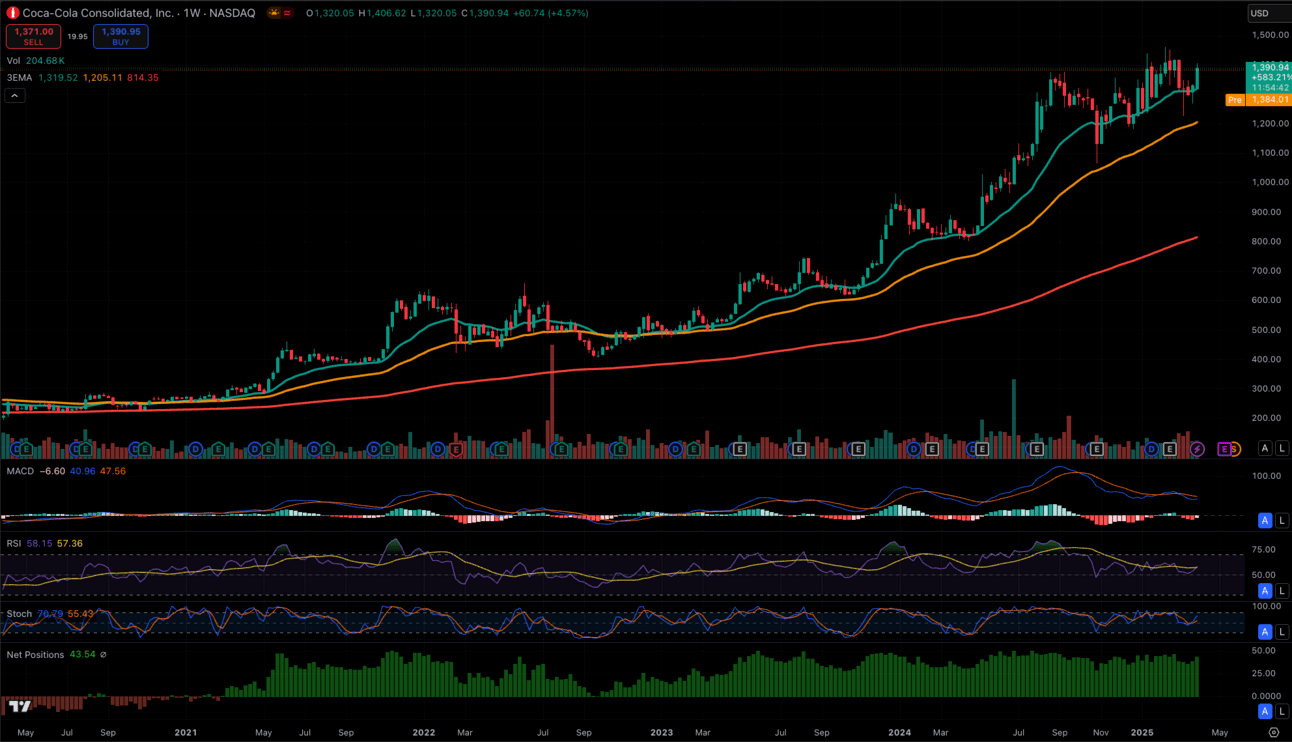Click the 2021 label on time axis
Image resolution: width=1292 pixels, height=742 pixels.
point(186,733)
